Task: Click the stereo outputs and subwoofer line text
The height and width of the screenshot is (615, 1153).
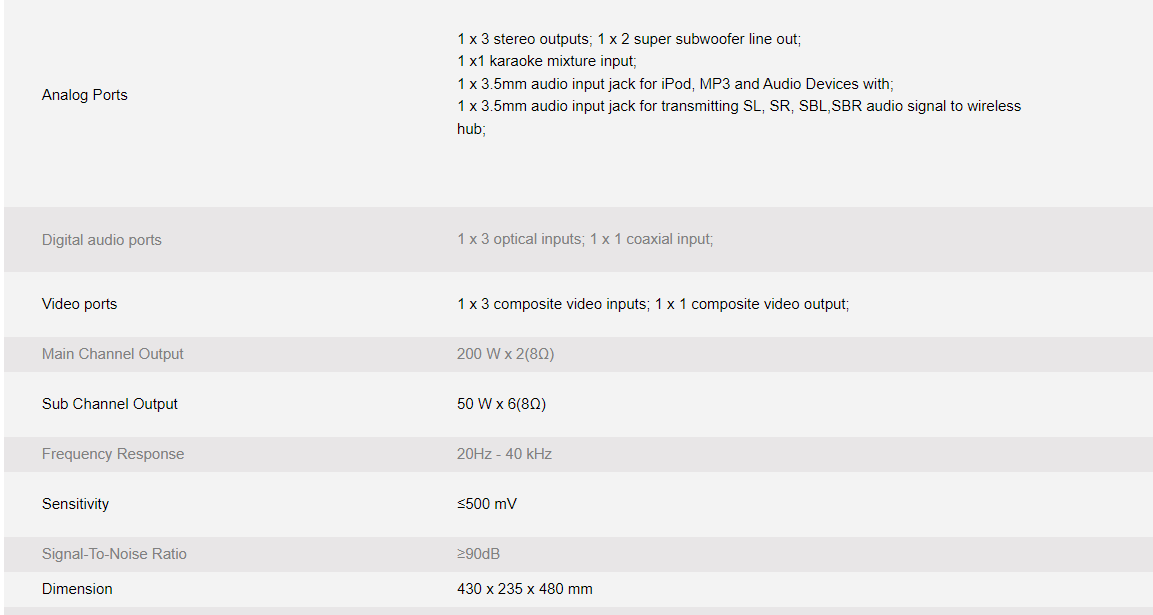Action: [x=629, y=39]
